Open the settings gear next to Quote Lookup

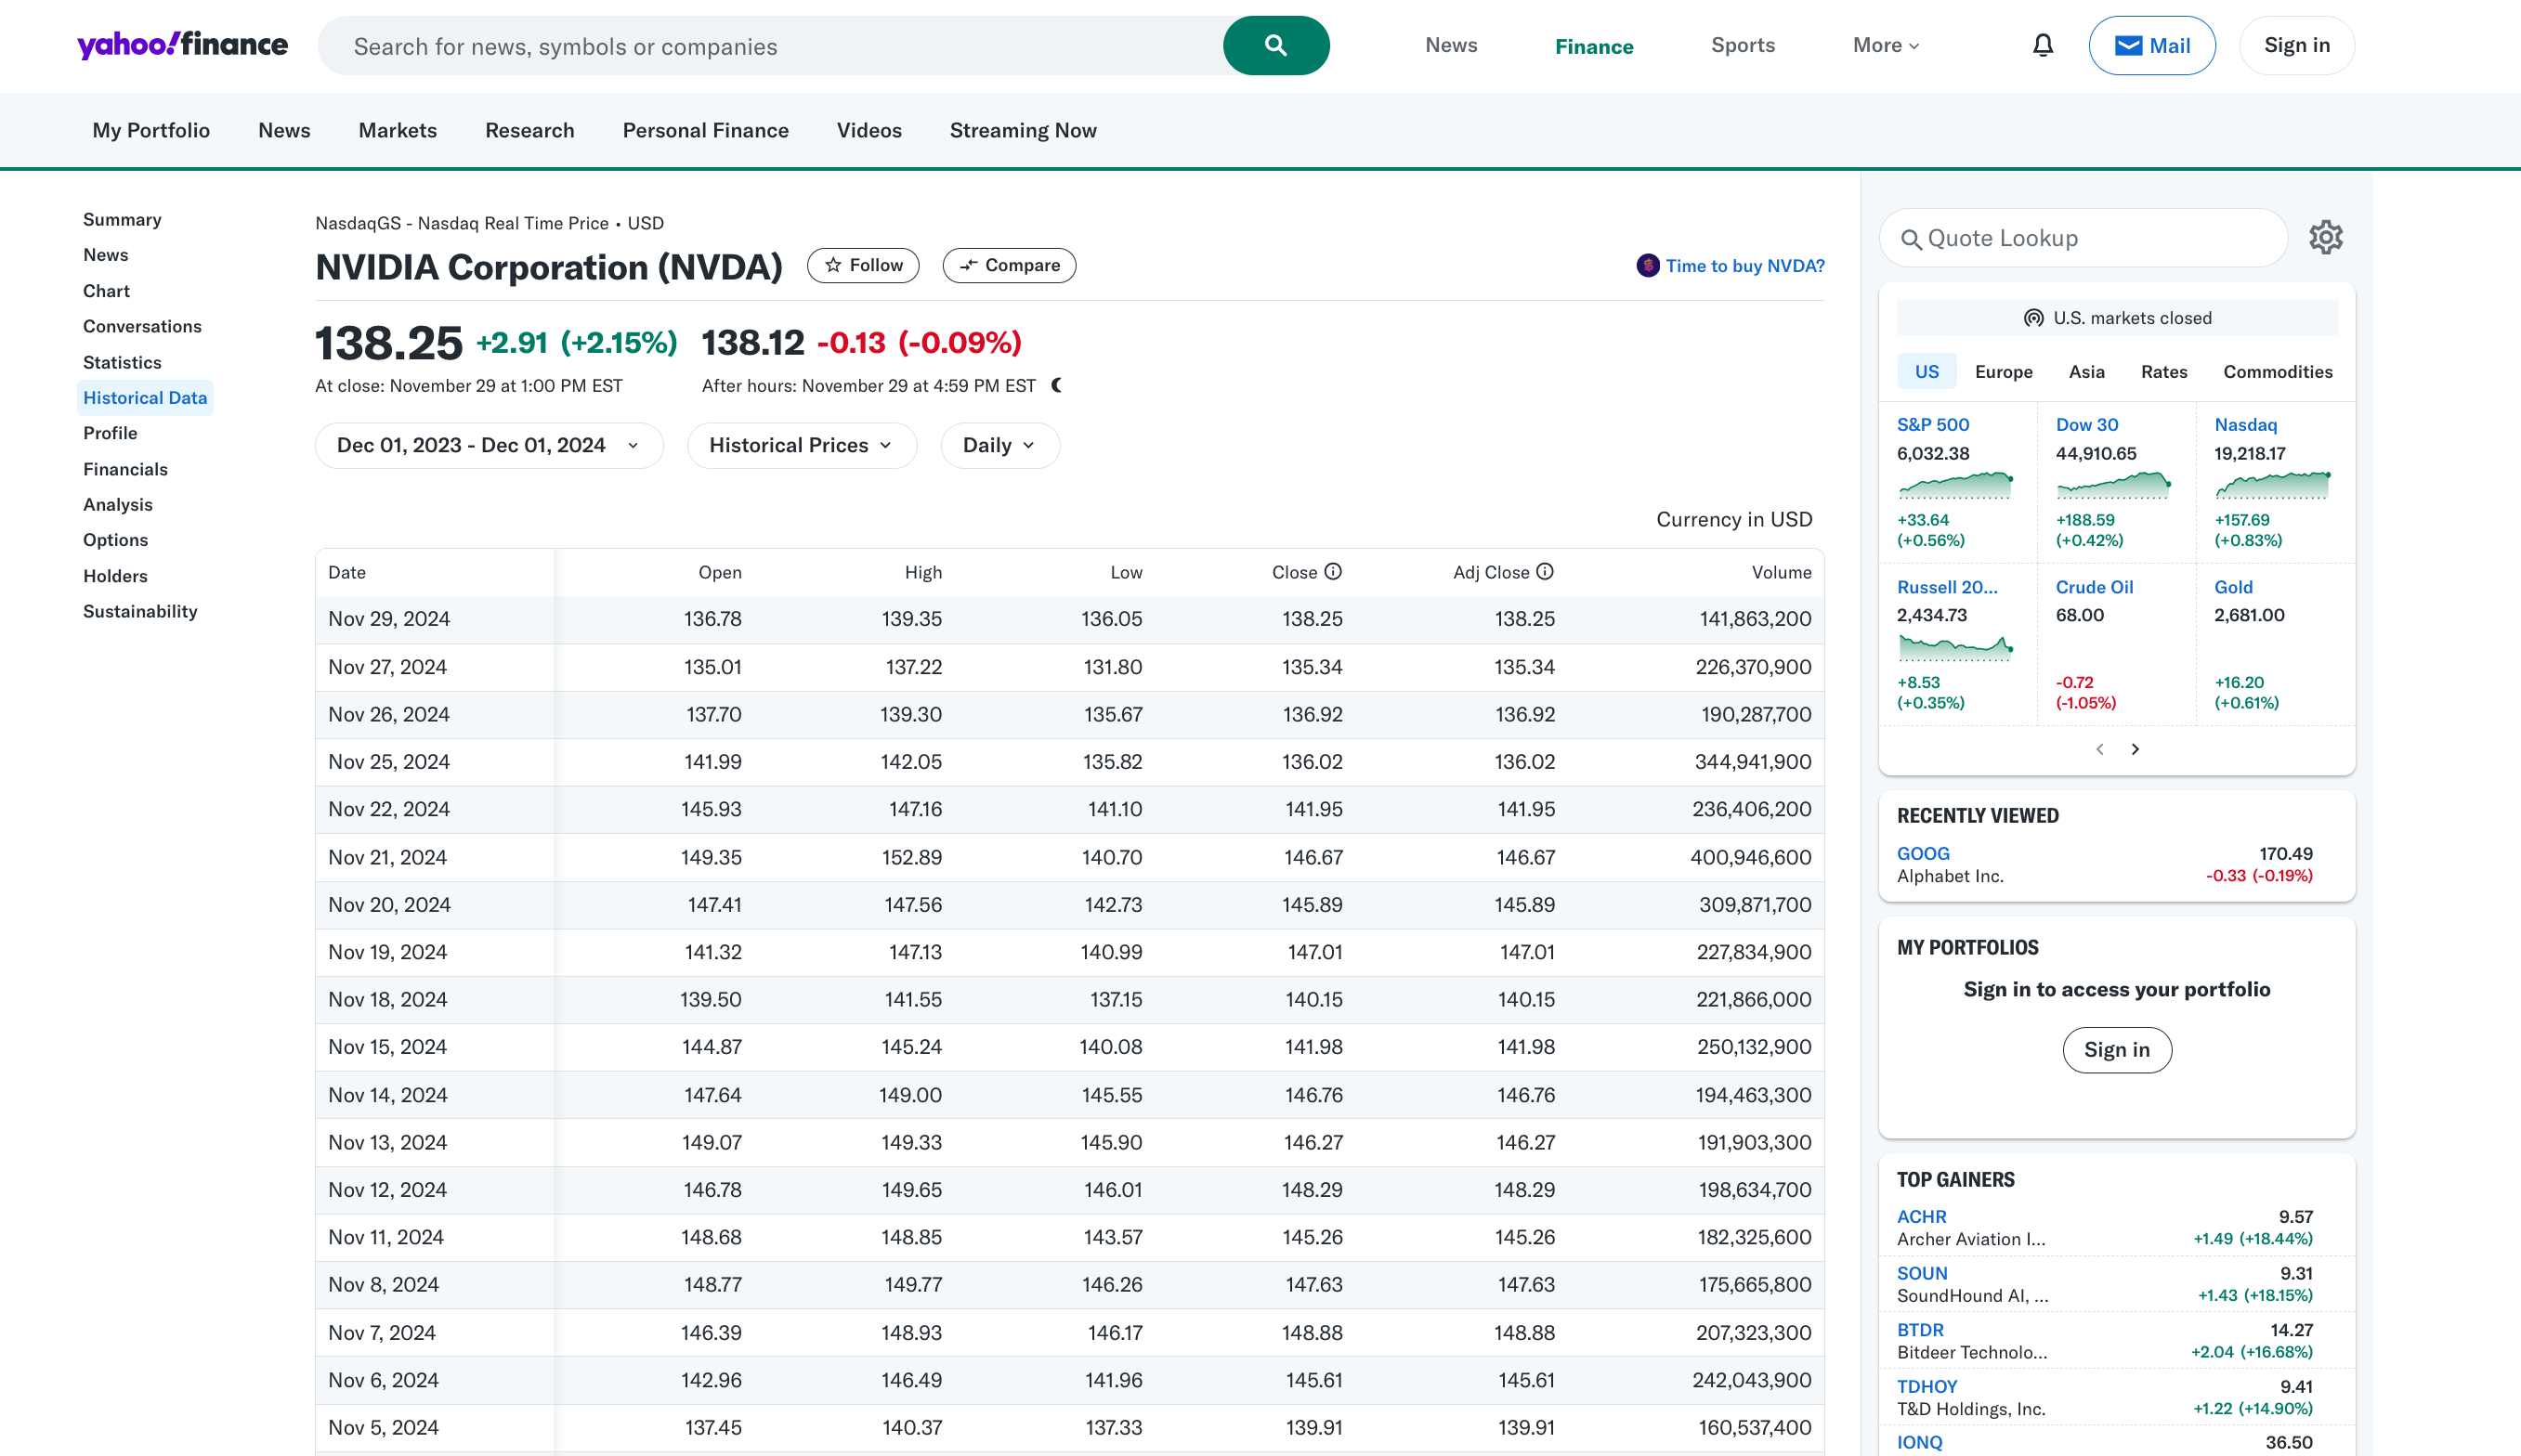pyautogui.click(x=2327, y=237)
